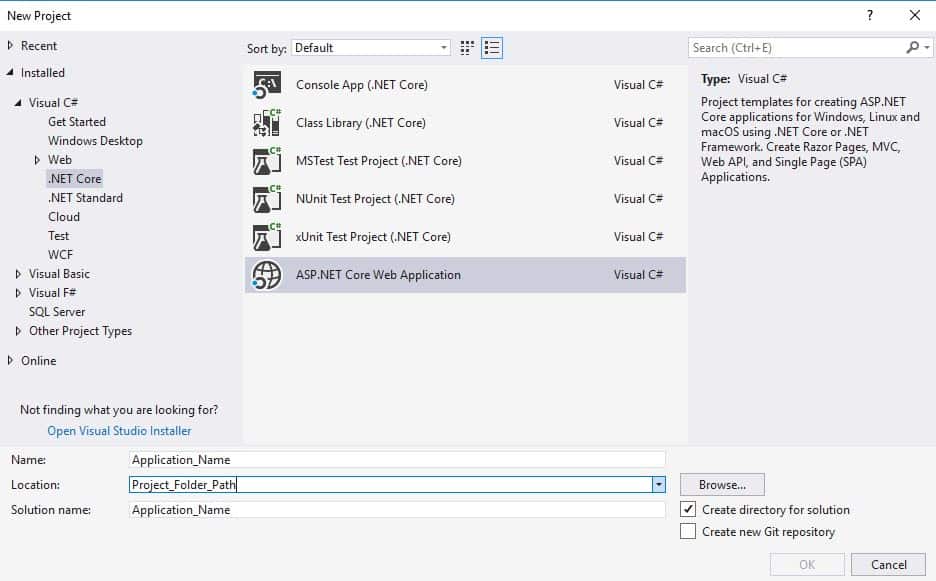Open Visual Studio Installer link
The width and height of the screenshot is (936, 581).
tap(119, 431)
